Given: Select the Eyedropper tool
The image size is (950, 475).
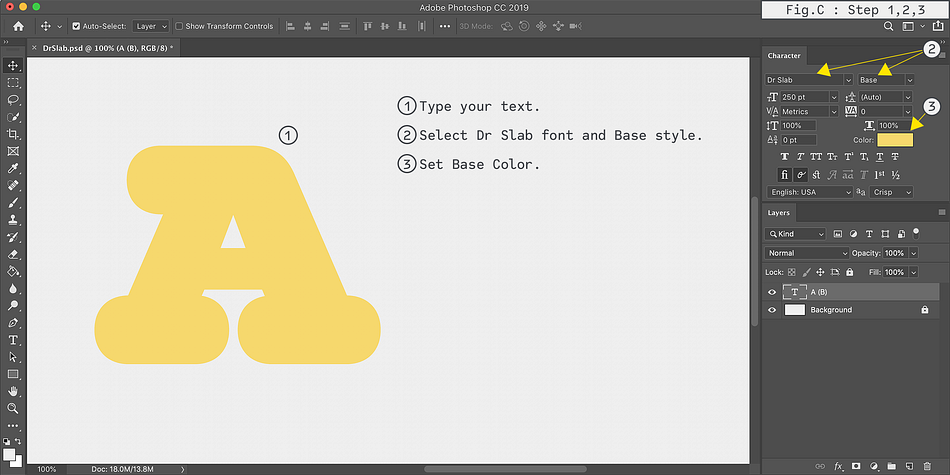Looking at the screenshot, I should [x=13, y=168].
